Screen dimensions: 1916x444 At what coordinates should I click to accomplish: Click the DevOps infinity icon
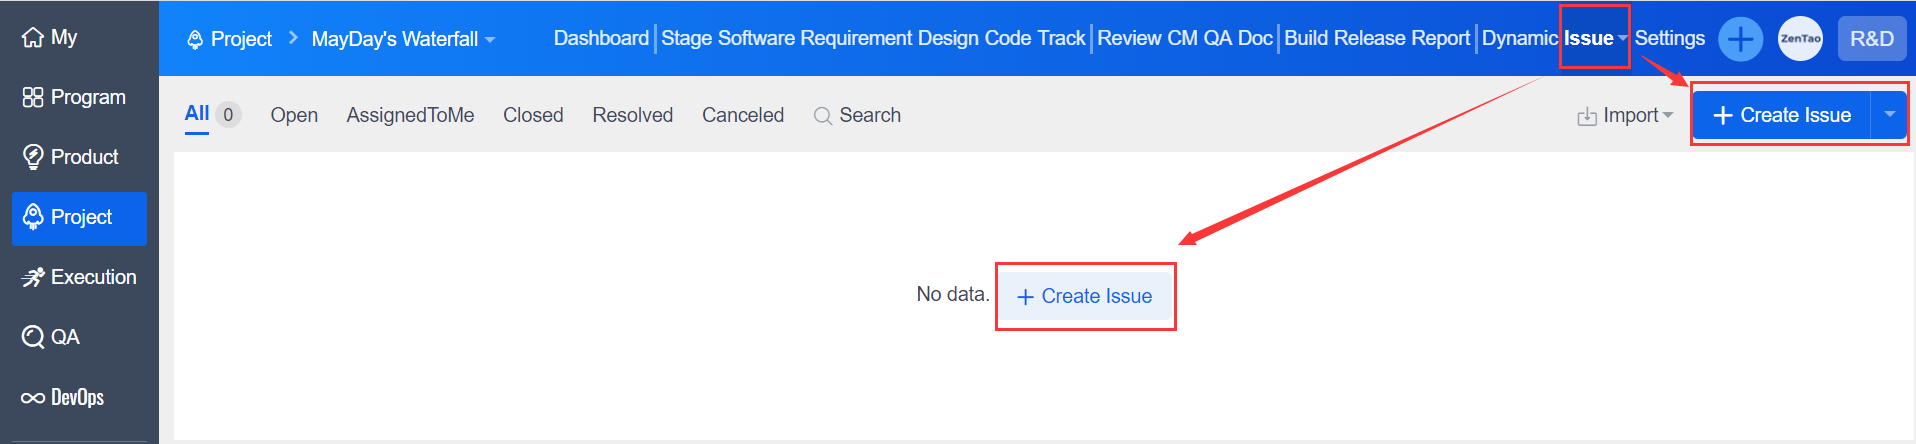(33, 398)
